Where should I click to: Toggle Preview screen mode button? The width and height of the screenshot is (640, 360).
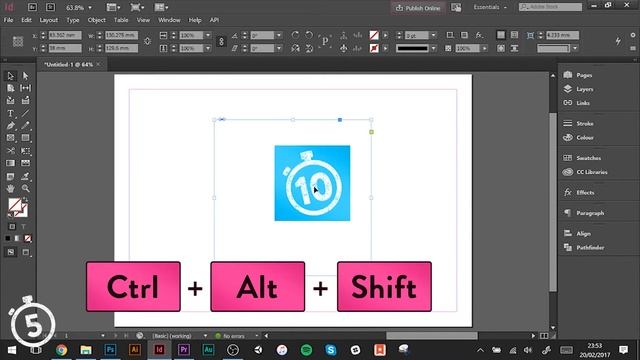tap(26, 252)
